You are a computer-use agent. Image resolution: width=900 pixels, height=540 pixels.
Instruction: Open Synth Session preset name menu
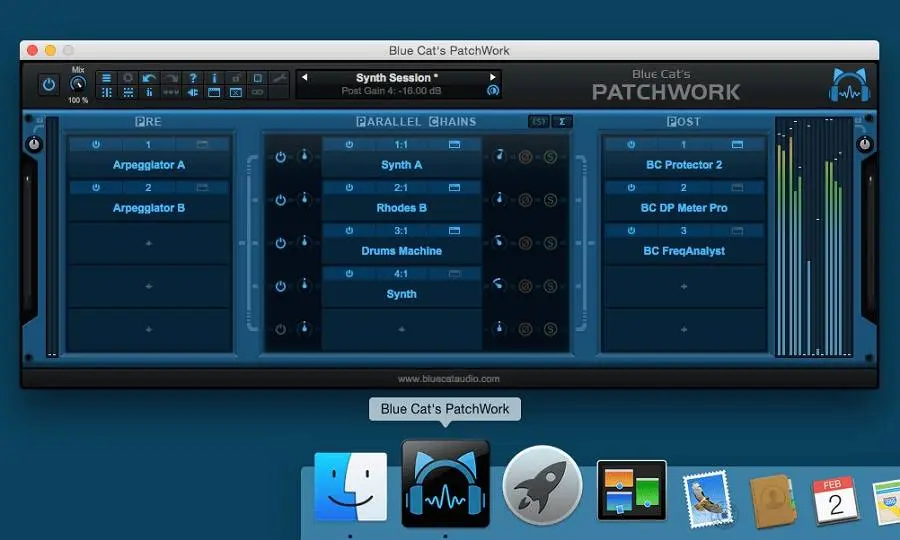pyautogui.click(x=397, y=77)
